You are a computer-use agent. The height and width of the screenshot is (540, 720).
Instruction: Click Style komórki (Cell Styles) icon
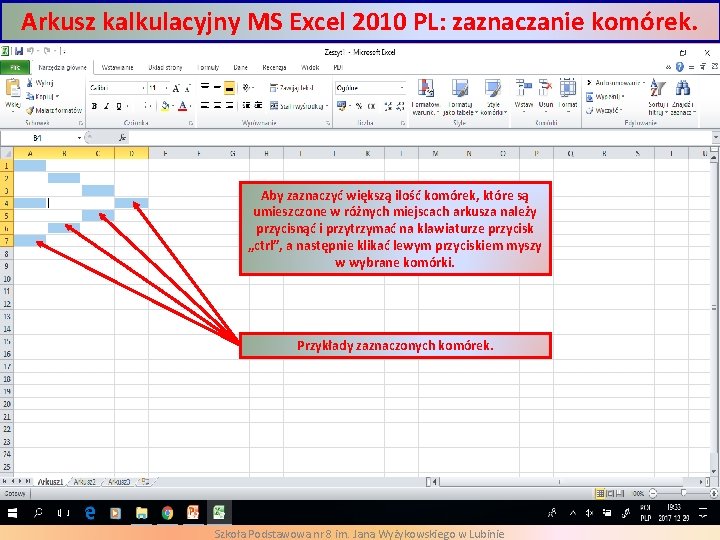pos(493,88)
